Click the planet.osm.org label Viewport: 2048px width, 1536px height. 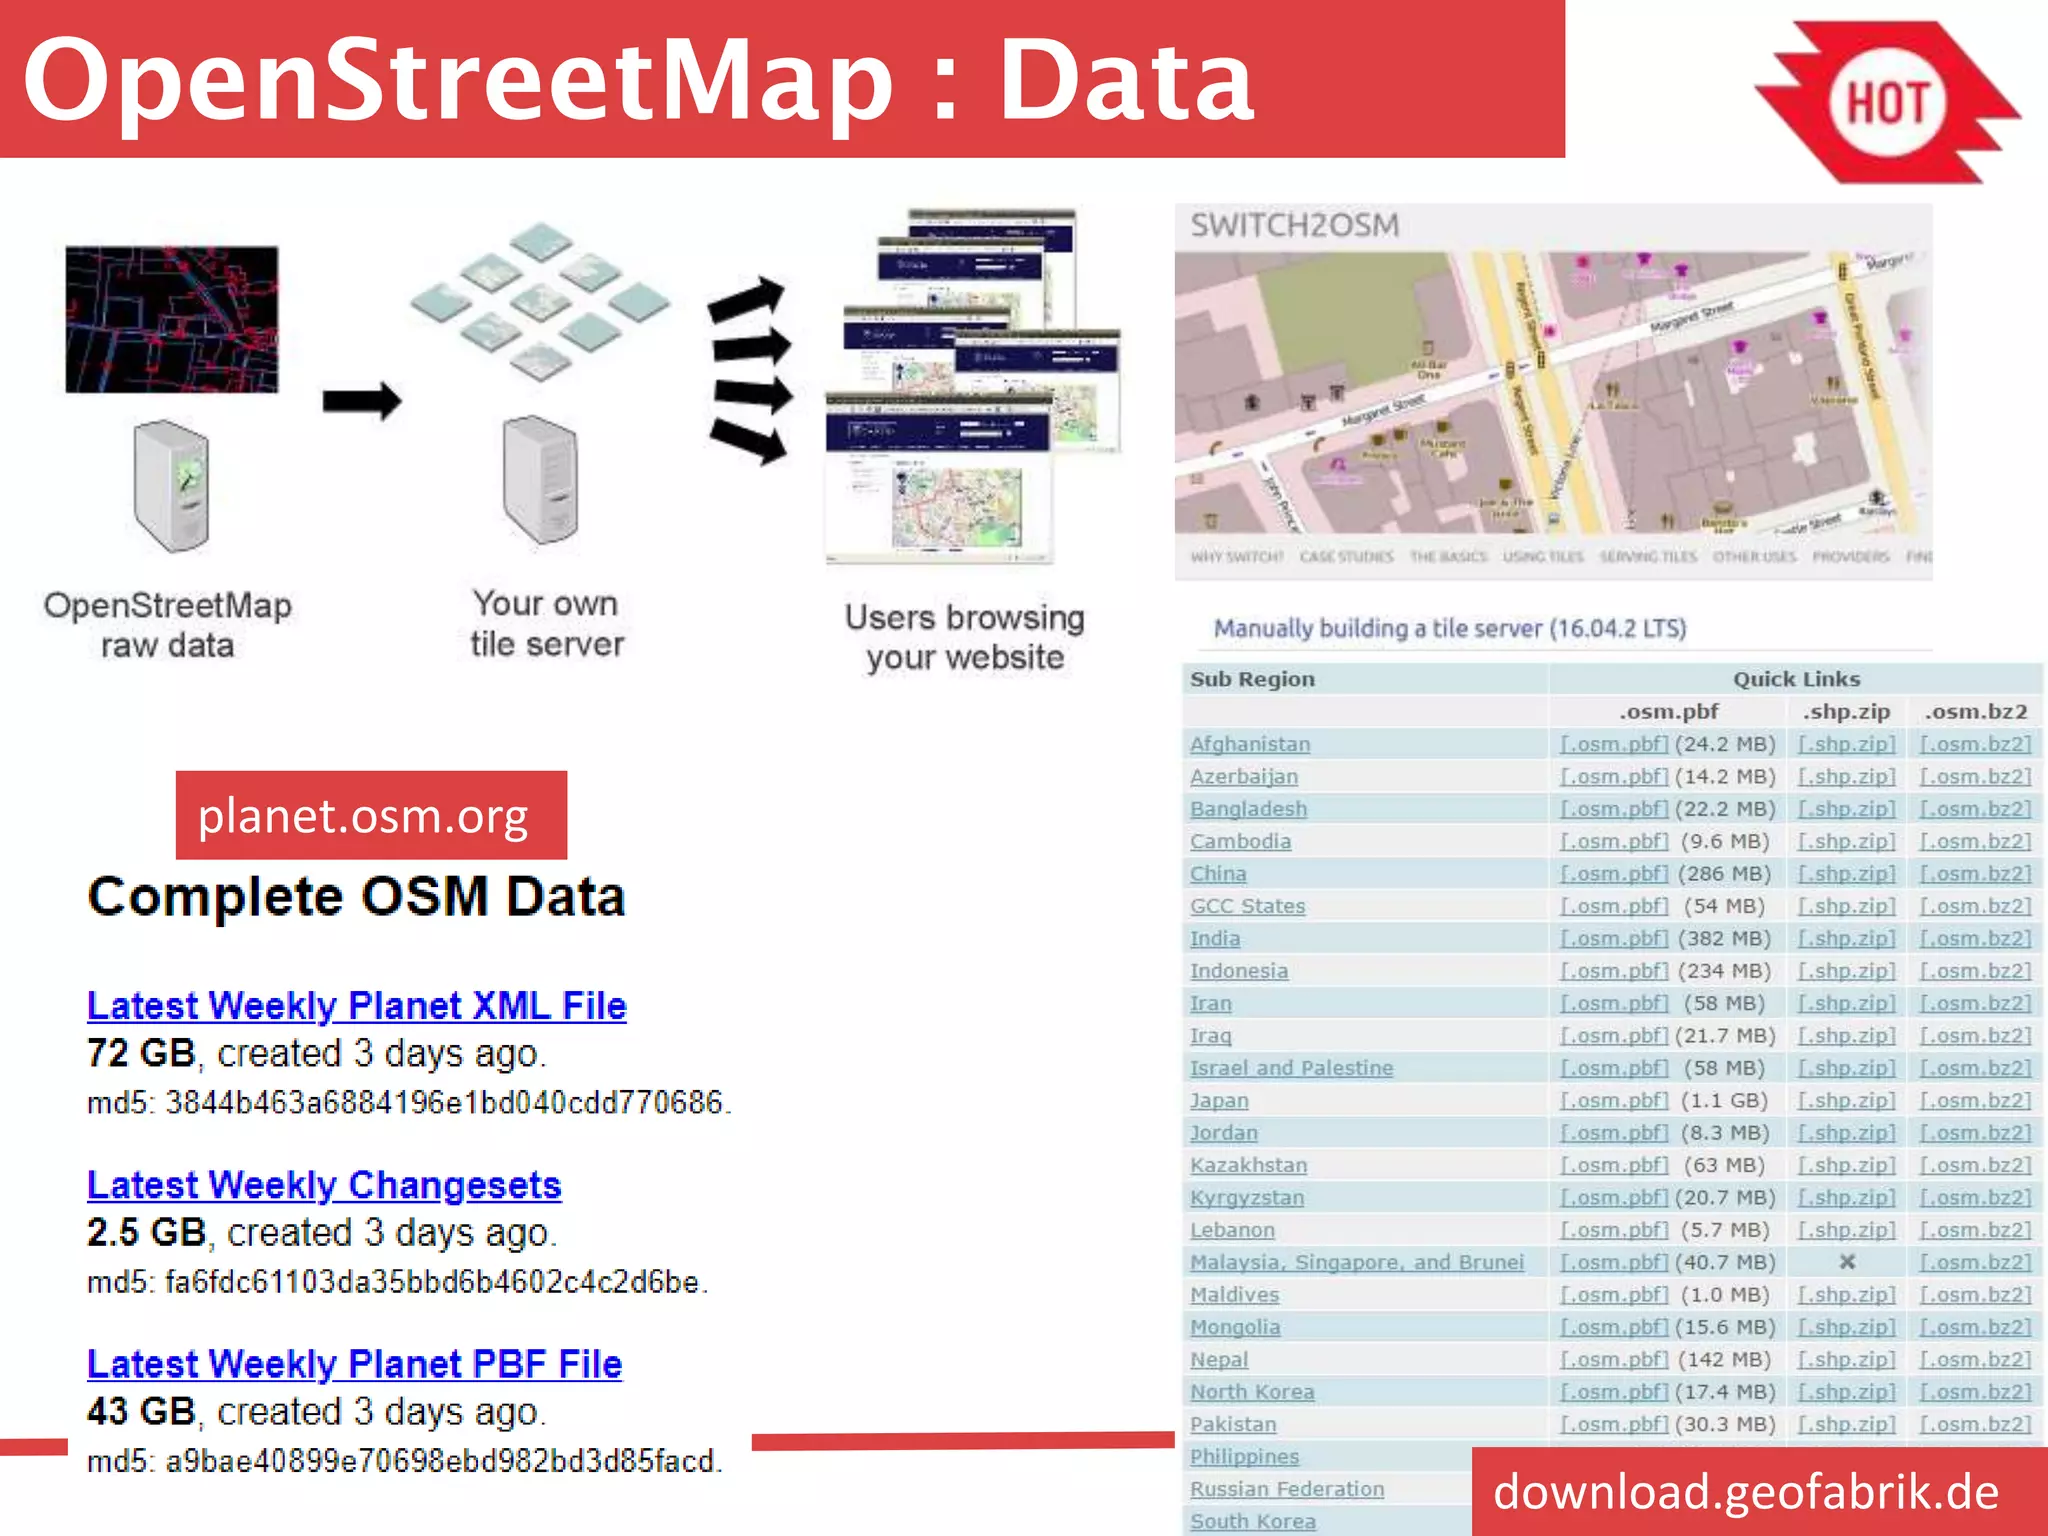(371, 815)
